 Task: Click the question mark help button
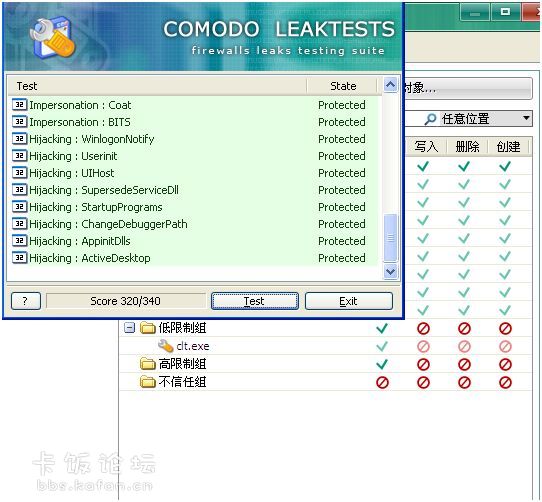click(x=26, y=301)
